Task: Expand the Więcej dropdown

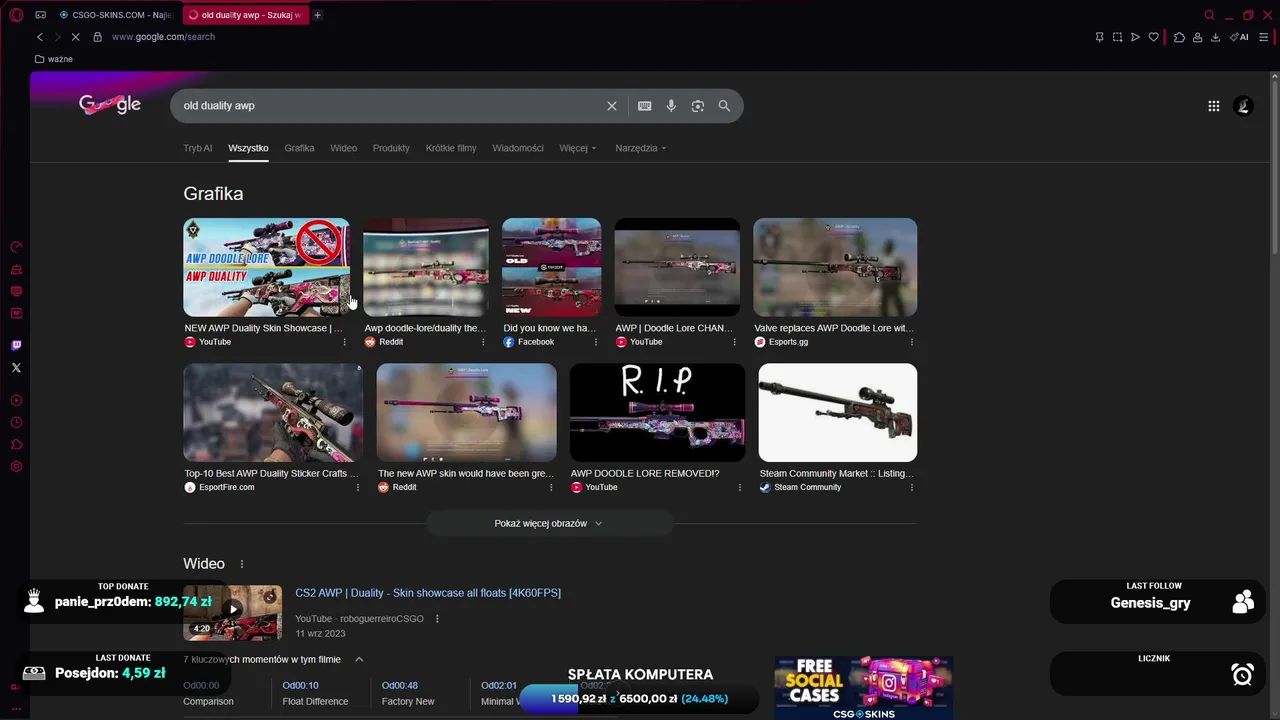Action: click(x=577, y=148)
